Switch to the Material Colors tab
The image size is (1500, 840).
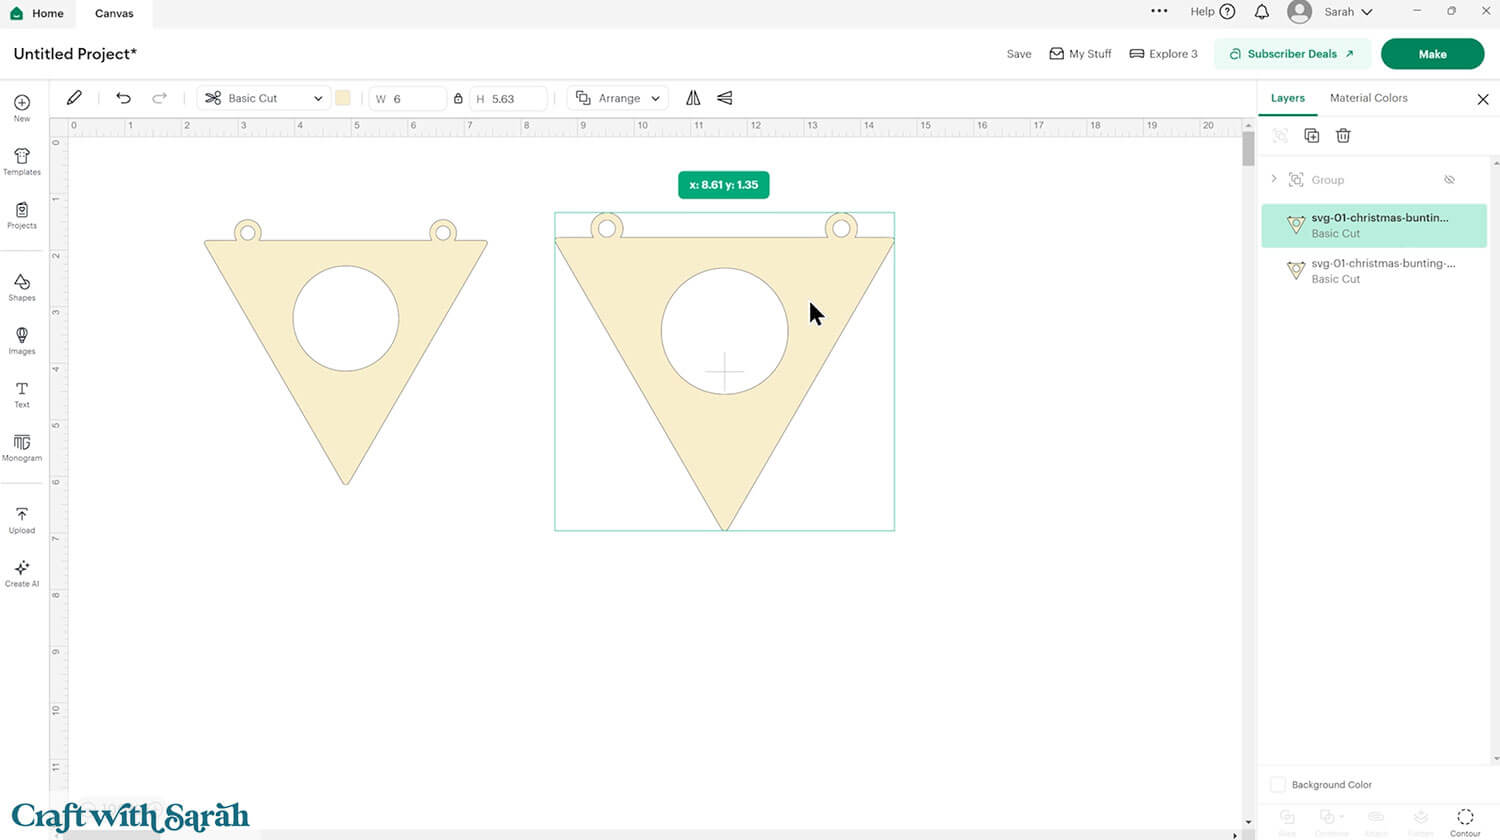tap(1368, 98)
